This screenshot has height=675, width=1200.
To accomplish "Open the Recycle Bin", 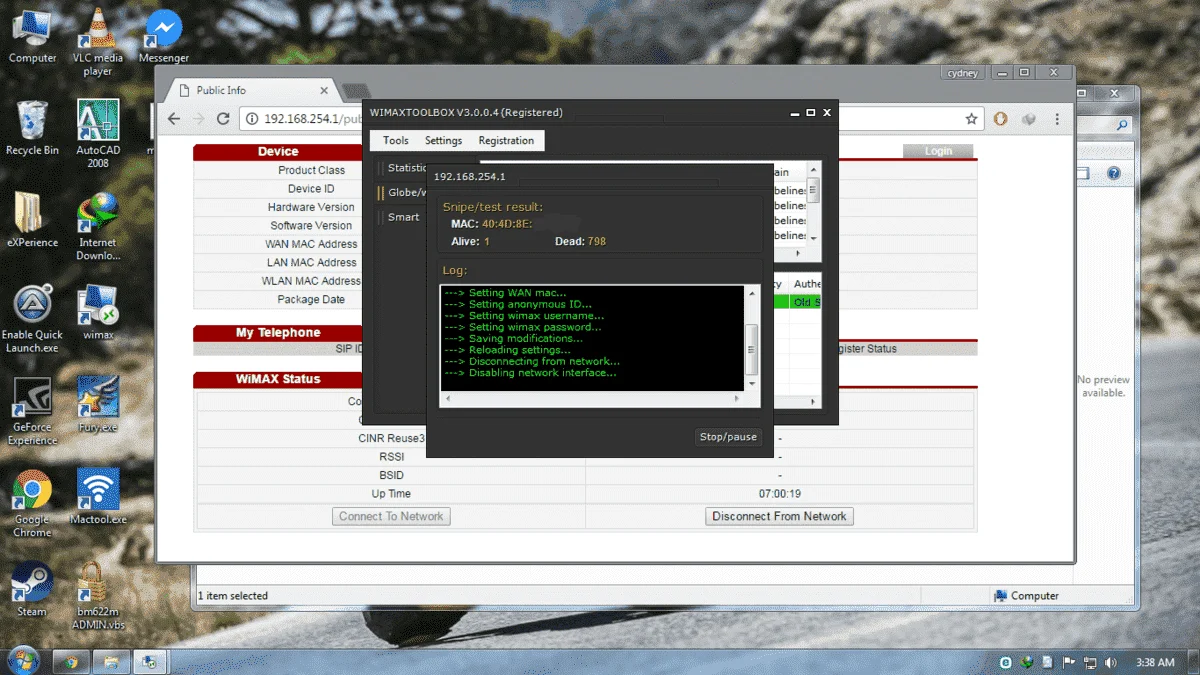I will tap(32, 127).
